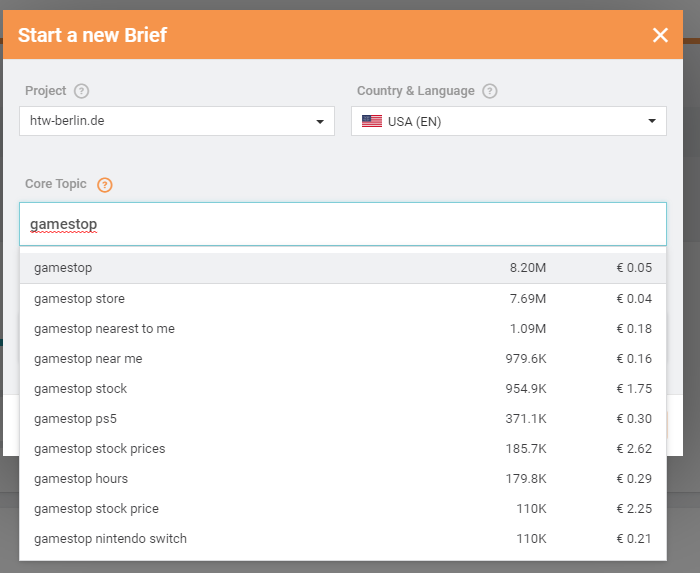Close the Start a new Brief dialog
700x573 pixels.
coord(660,35)
